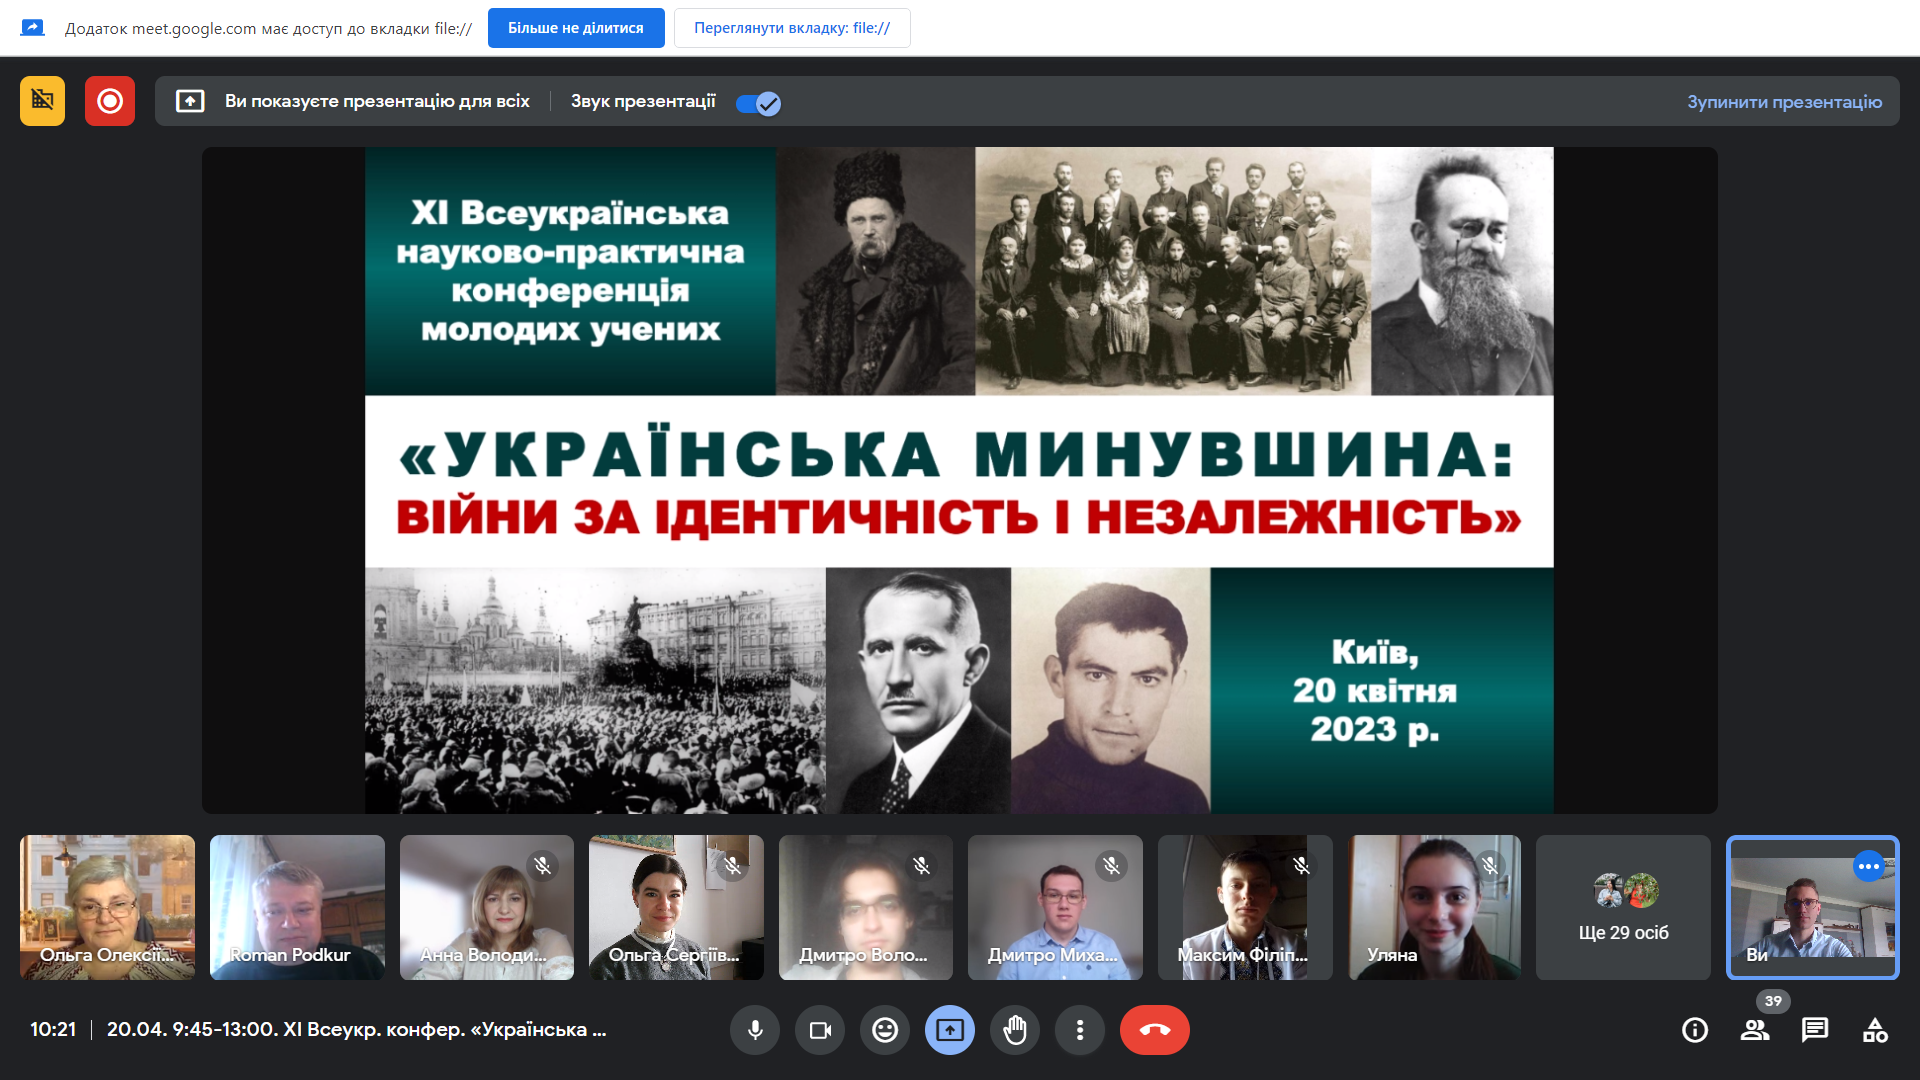Screen dimensions: 1920x1080
Task: Click 'Зупинити презентацію' link
Action: click(1784, 102)
